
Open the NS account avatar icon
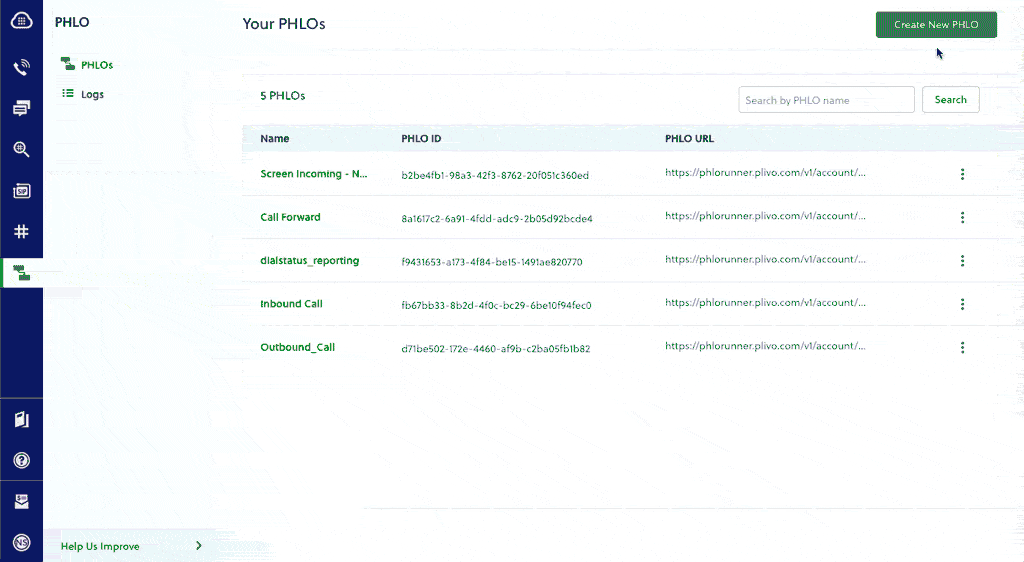(21, 542)
